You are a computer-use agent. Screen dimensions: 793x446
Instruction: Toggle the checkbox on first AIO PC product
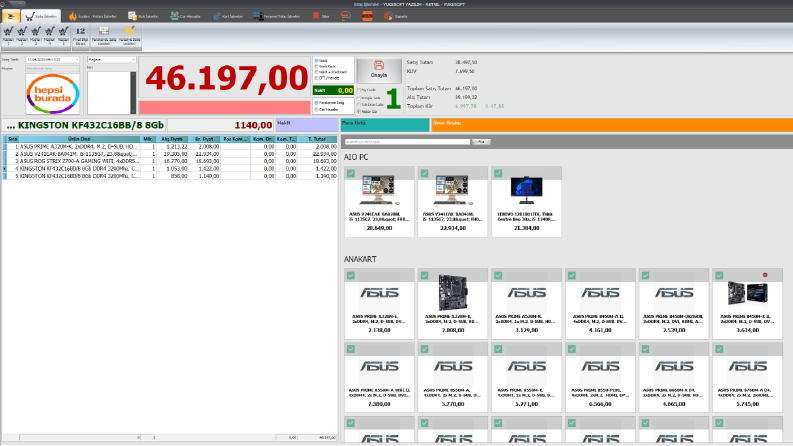[351, 173]
